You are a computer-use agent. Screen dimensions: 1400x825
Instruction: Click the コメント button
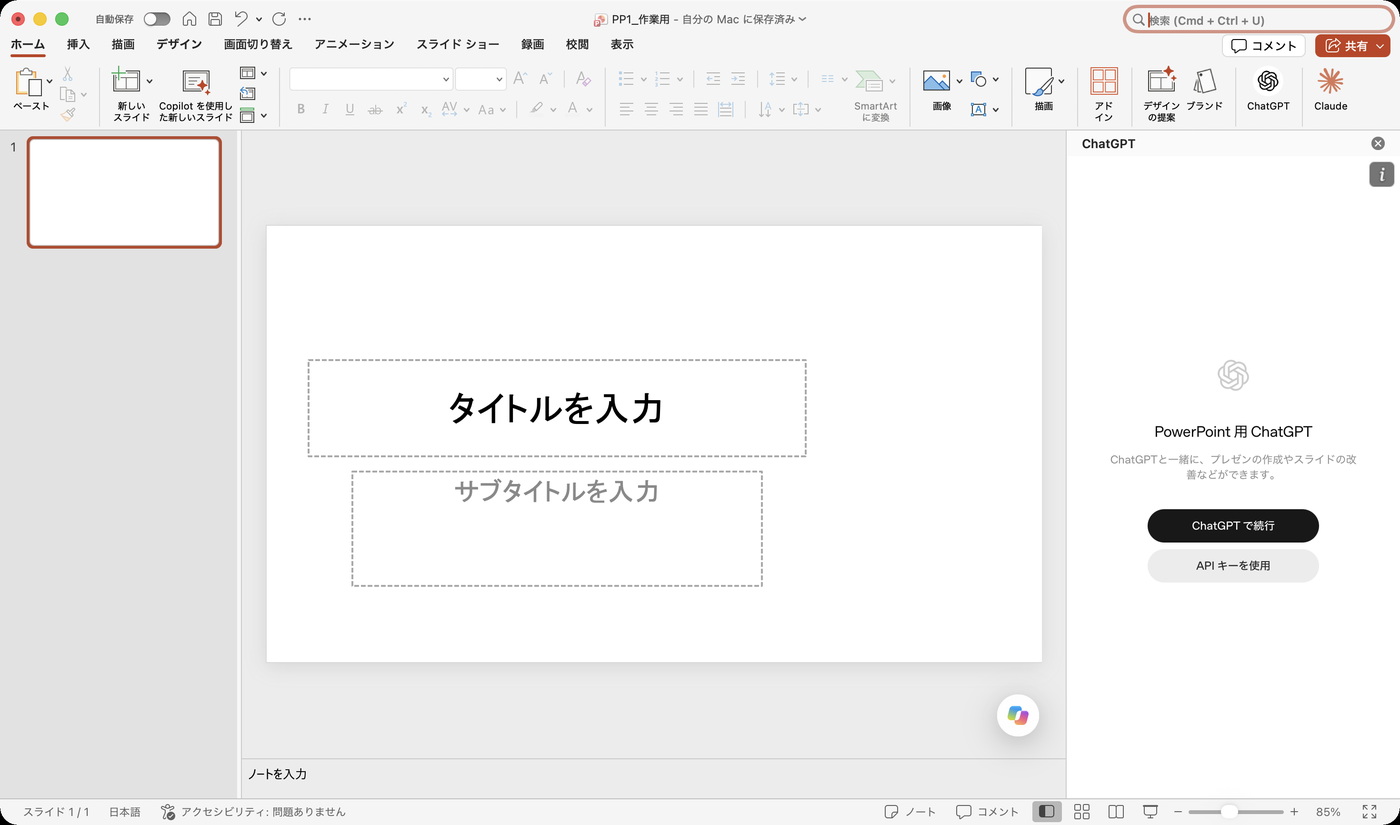[1264, 46]
